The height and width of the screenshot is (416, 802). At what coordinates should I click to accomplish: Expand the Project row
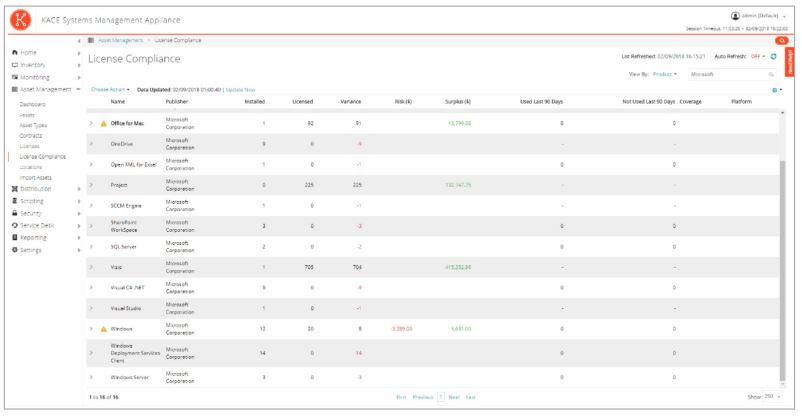(x=91, y=185)
